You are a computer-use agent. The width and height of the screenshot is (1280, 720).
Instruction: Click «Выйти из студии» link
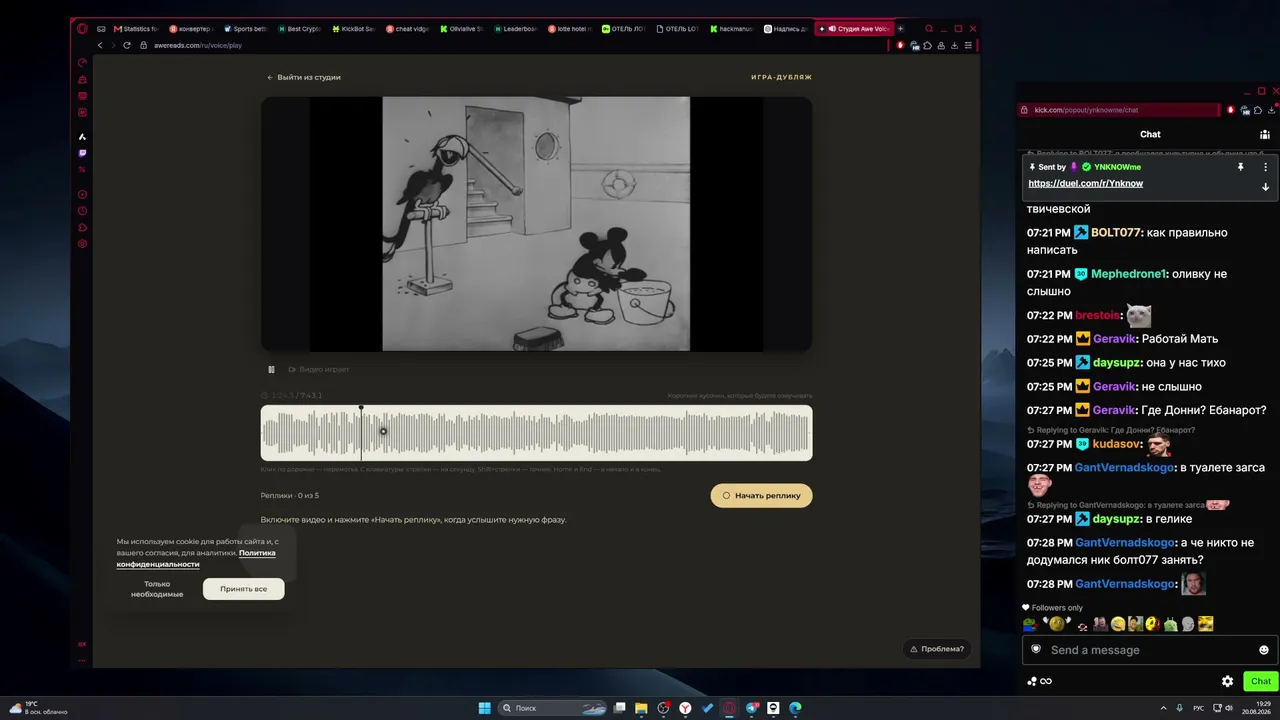tap(304, 77)
